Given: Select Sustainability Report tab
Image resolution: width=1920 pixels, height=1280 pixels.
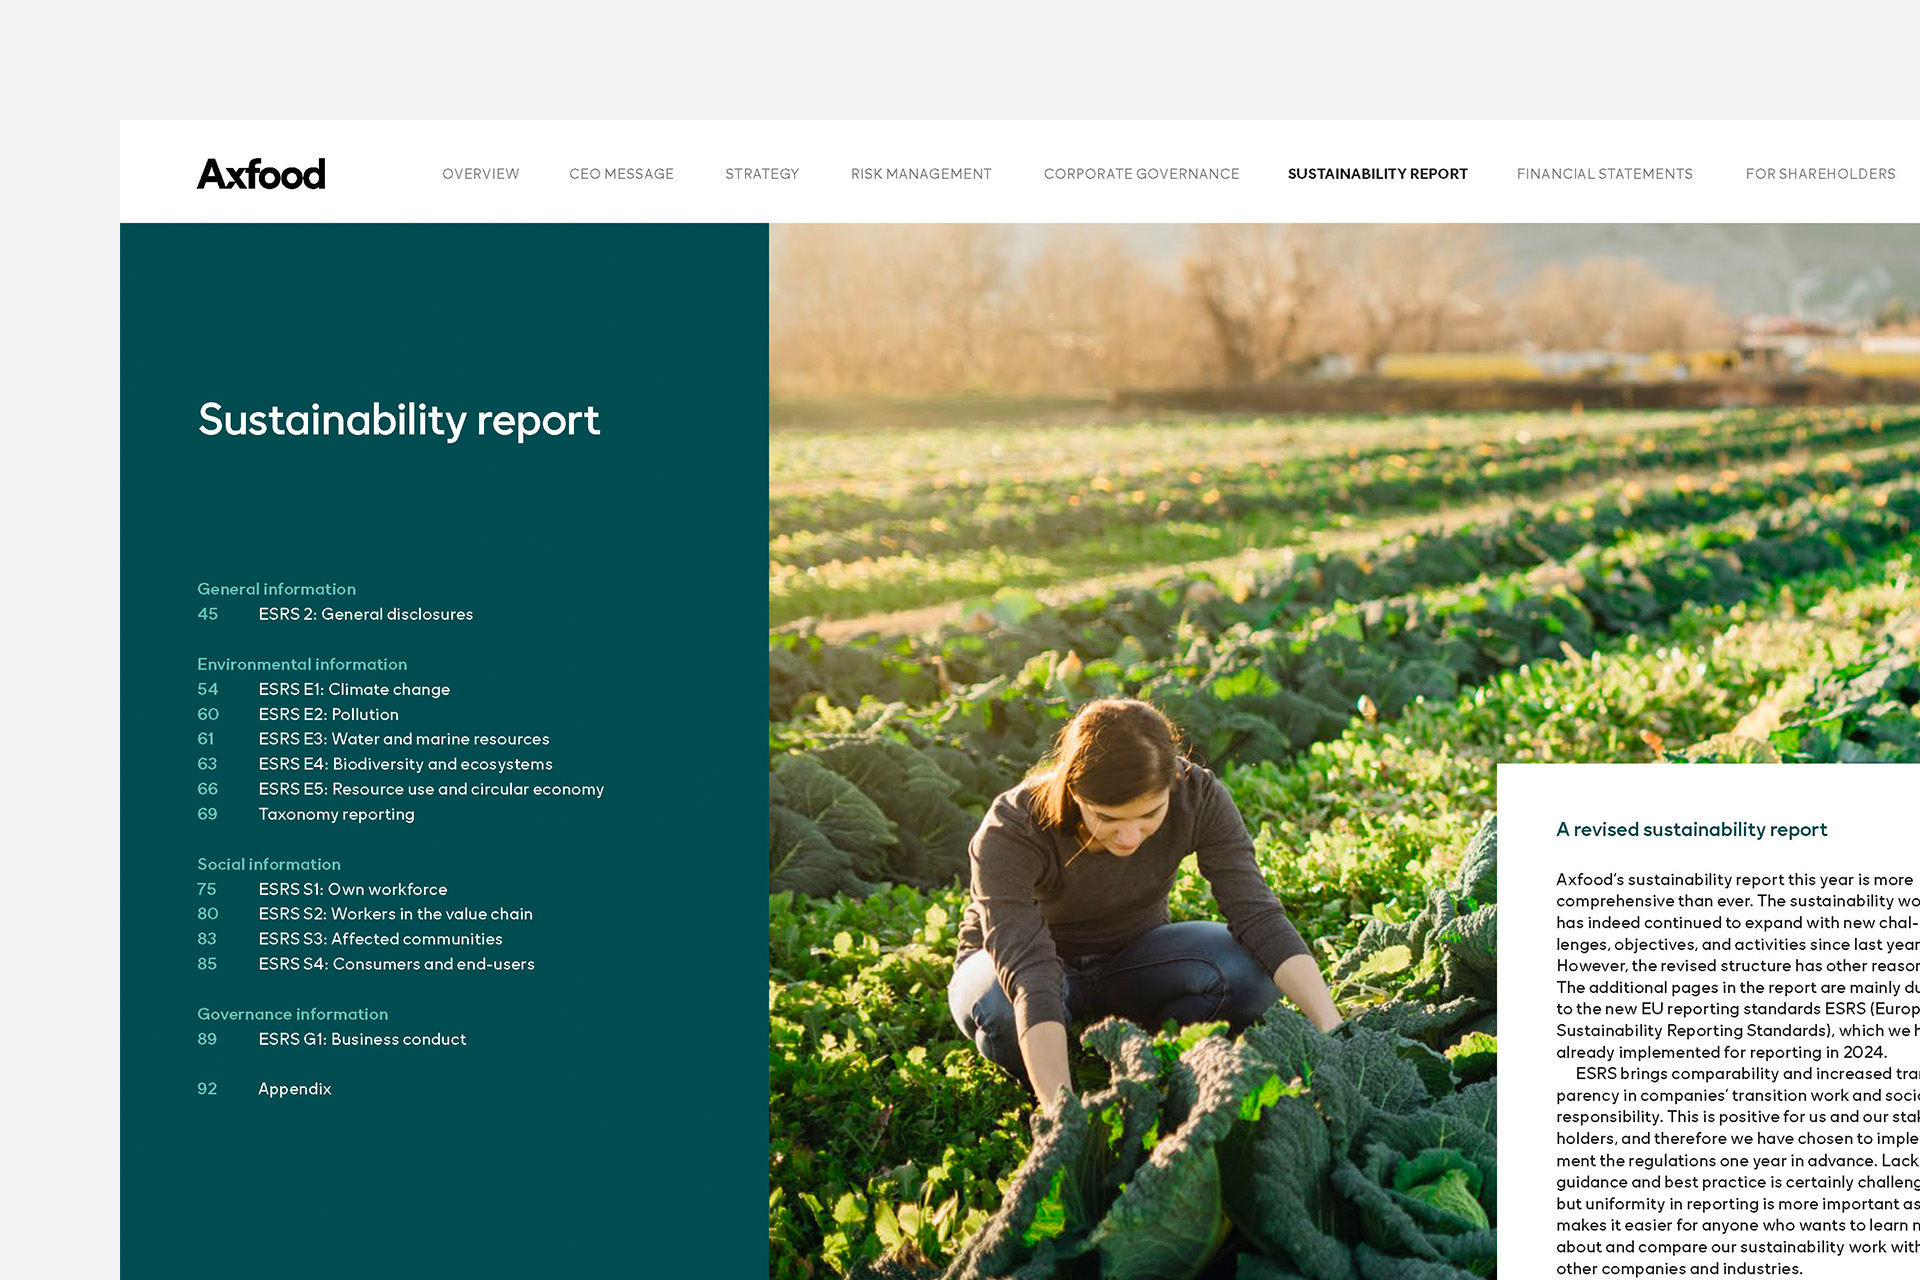Looking at the screenshot, I should tap(1377, 174).
